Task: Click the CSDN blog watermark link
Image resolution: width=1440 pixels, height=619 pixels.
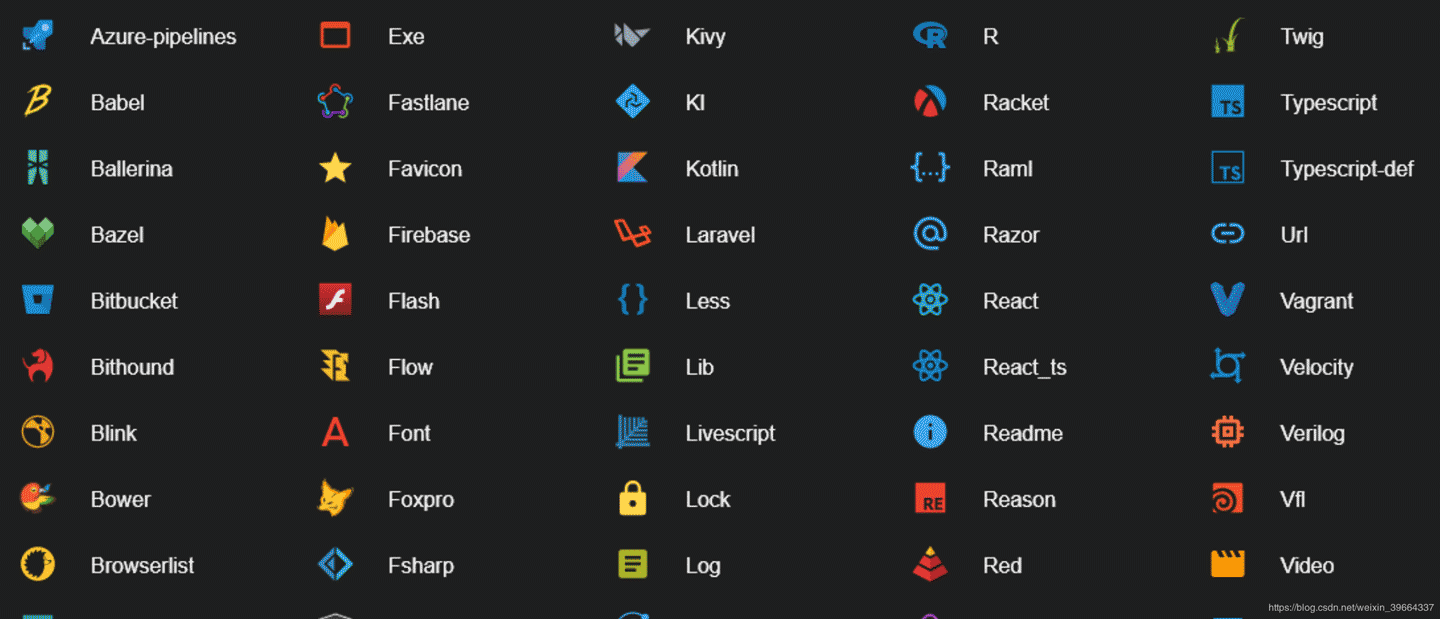Action: click(1351, 606)
